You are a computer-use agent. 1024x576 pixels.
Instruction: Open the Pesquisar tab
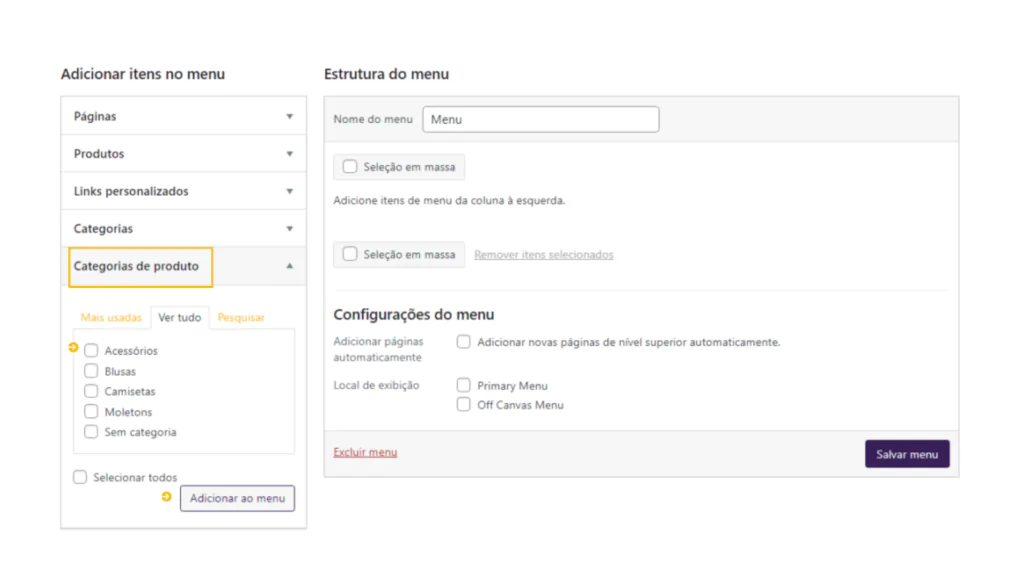(x=241, y=317)
